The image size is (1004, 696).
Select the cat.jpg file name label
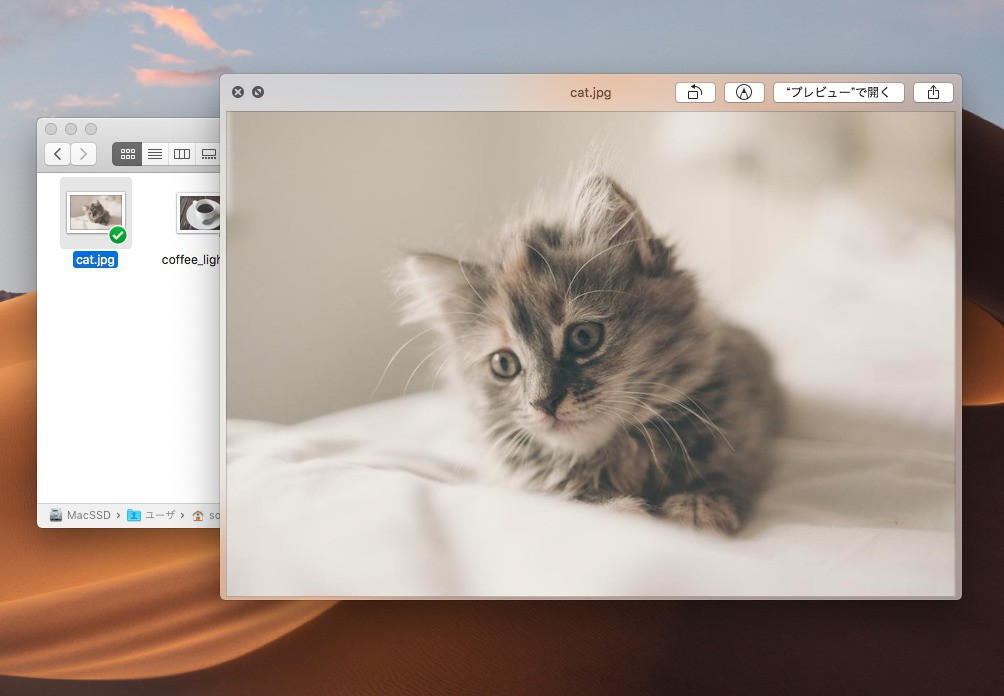pyautogui.click(x=95, y=259)
